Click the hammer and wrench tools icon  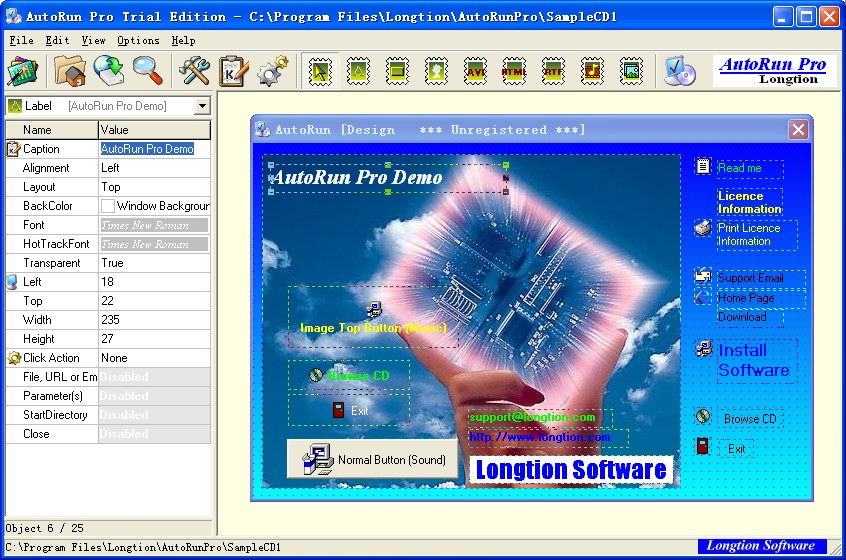tap(194, 71)
